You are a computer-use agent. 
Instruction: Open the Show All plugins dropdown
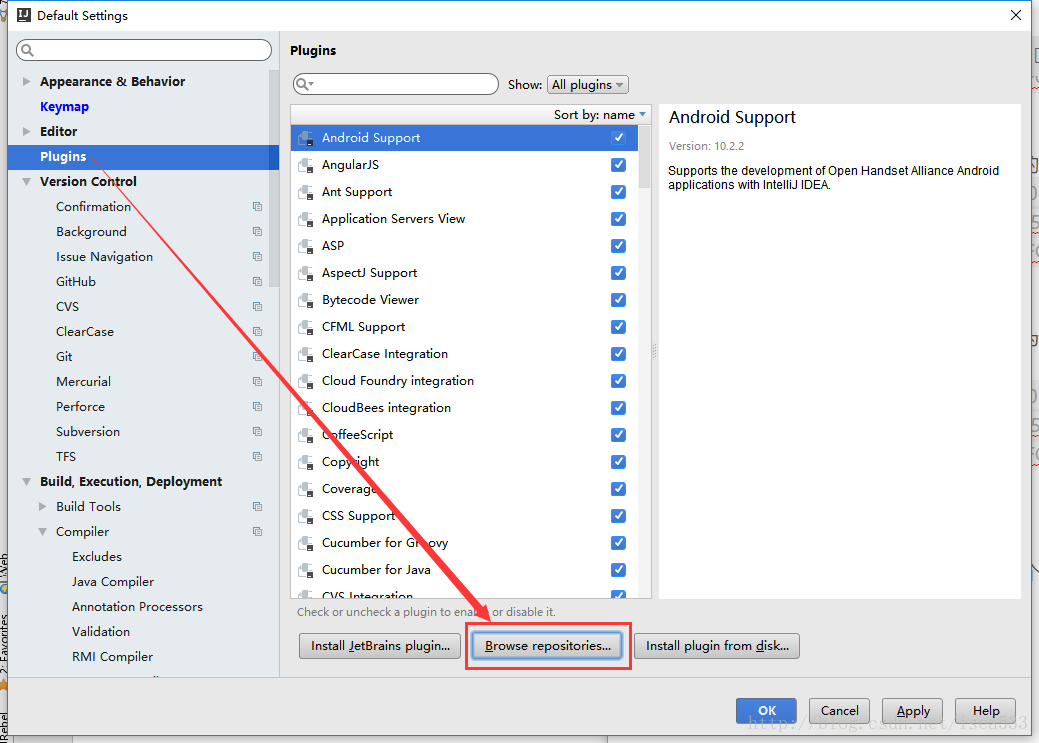(587, 85)
